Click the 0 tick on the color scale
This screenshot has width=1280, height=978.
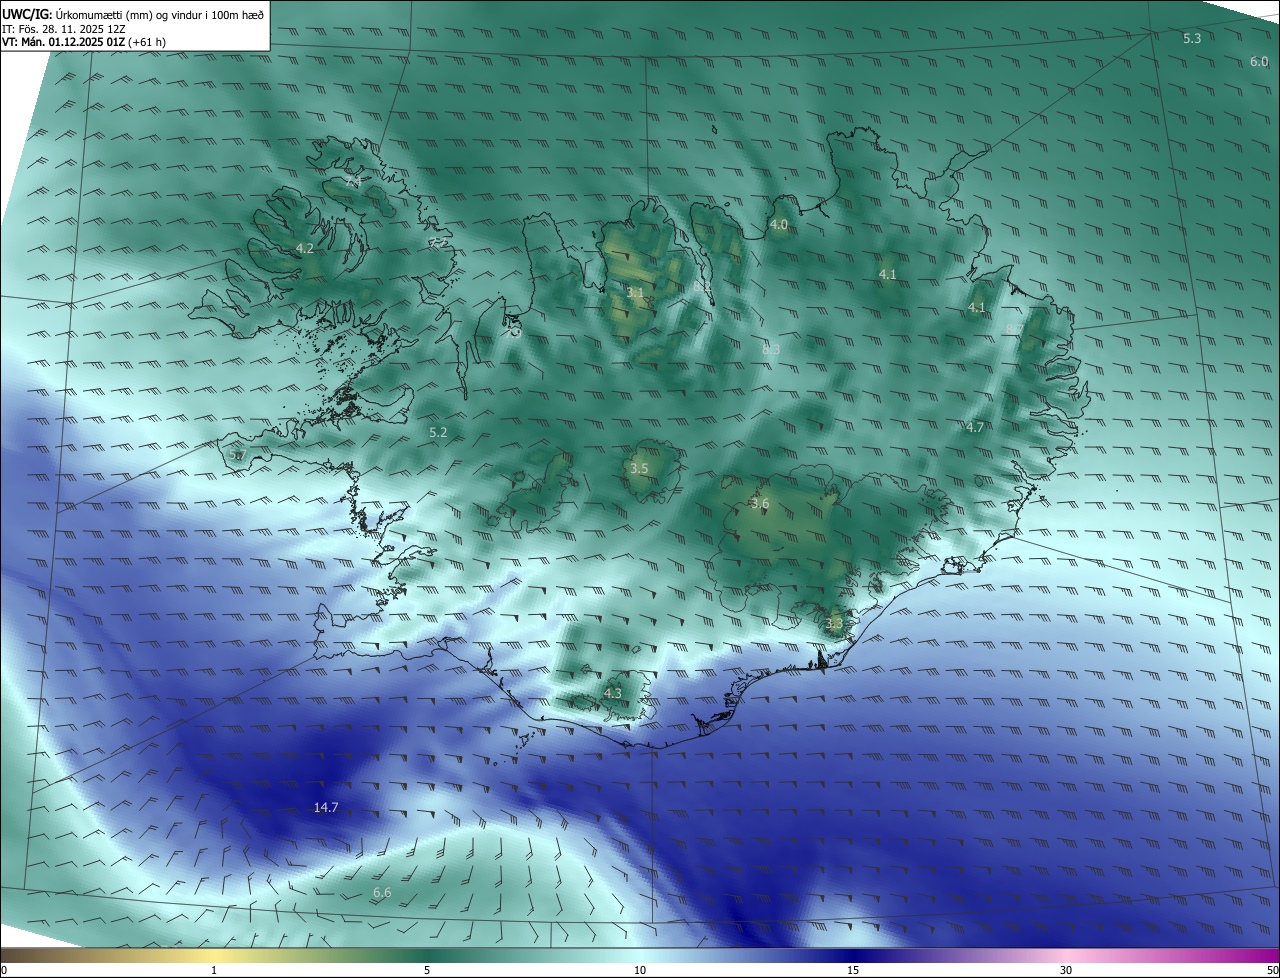[x=4, y=970]
